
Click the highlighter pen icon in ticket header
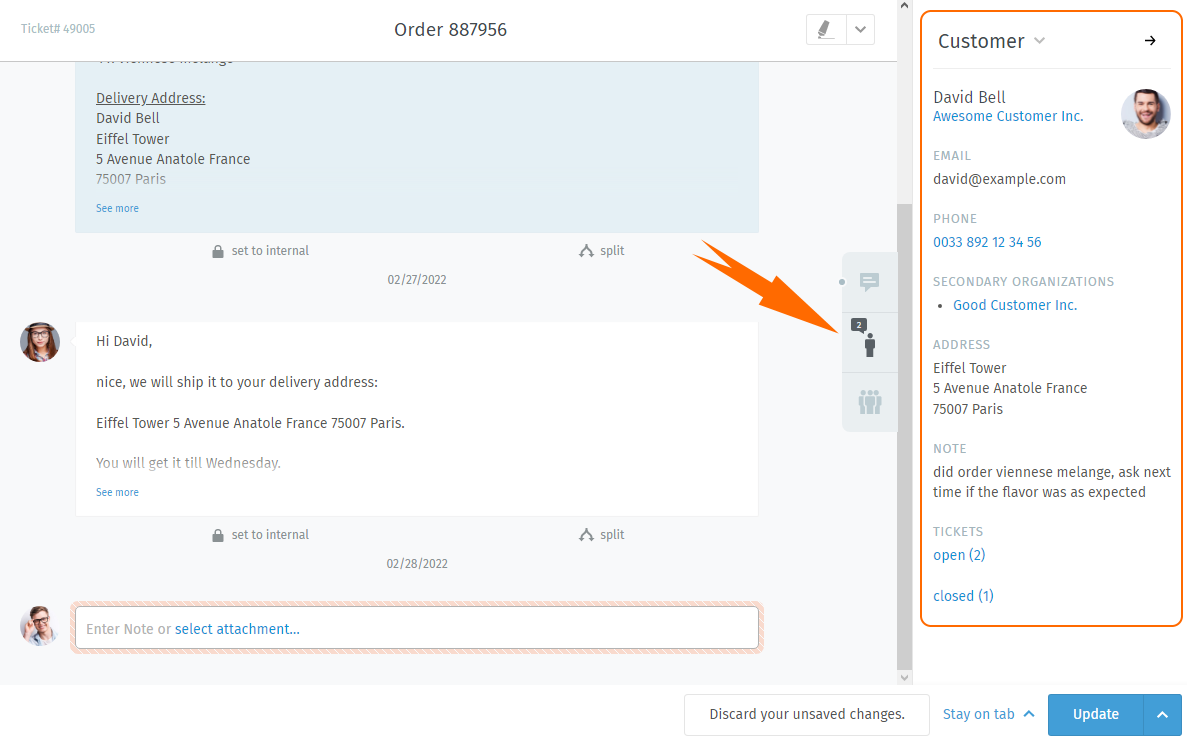pos(825,30)
